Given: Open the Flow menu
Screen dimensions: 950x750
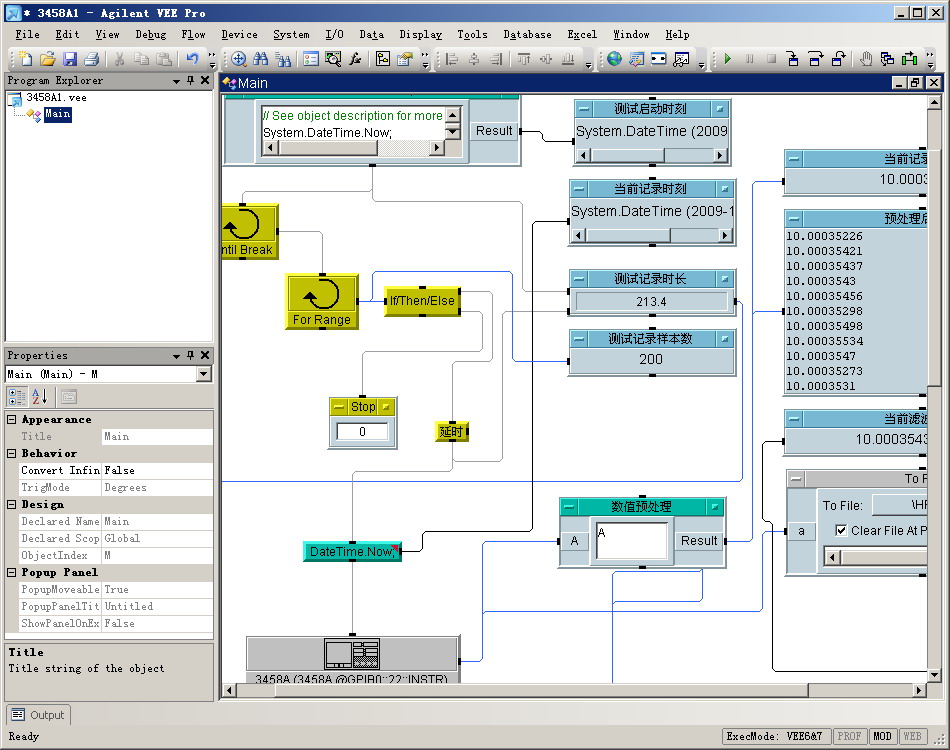Looking at the screenshot, I should (193, 35).
